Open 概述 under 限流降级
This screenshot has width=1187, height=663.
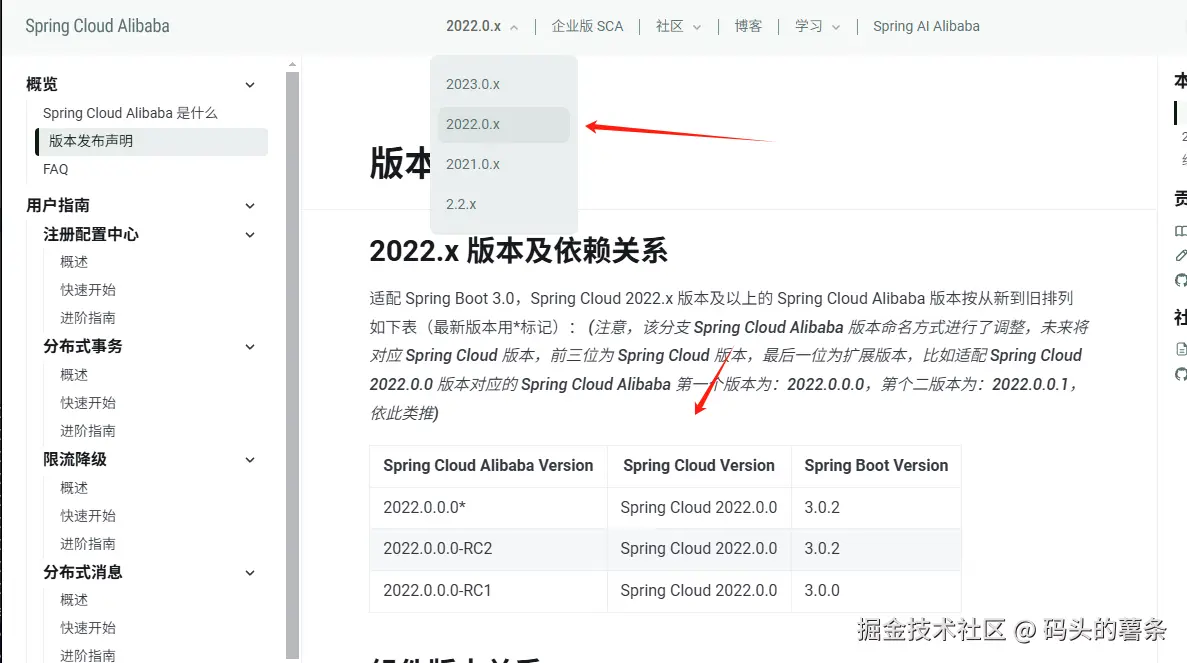click(x=74, y=487)
